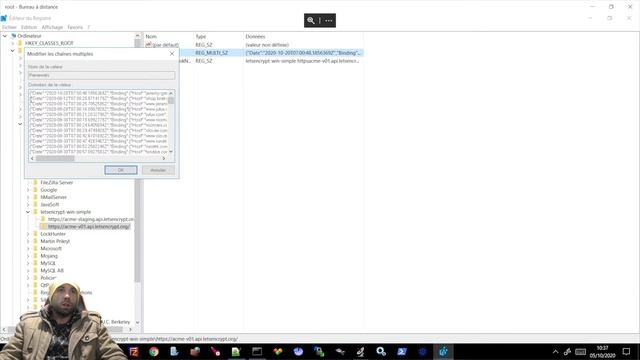Select the "(valeur non définie)" data cell
640x360 pixels.
tap(267, 44)
